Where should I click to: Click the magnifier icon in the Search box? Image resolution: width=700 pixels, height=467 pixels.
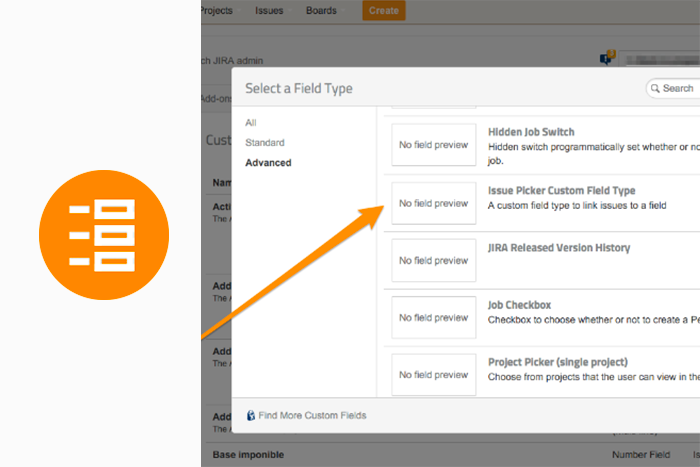655,88
